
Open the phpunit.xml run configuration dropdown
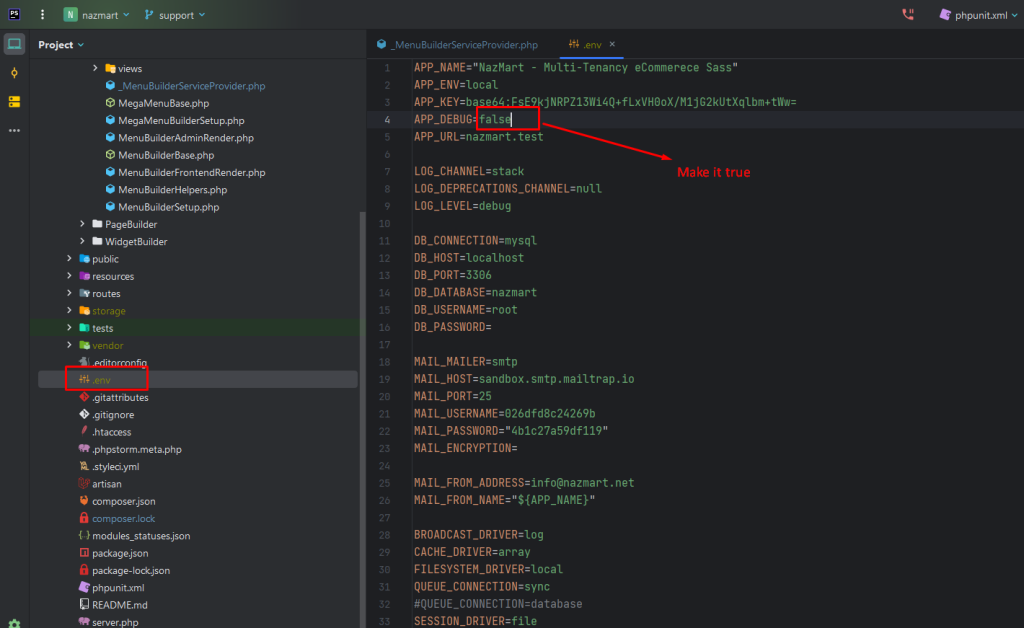pyautogui.click(x=979, y=14)
